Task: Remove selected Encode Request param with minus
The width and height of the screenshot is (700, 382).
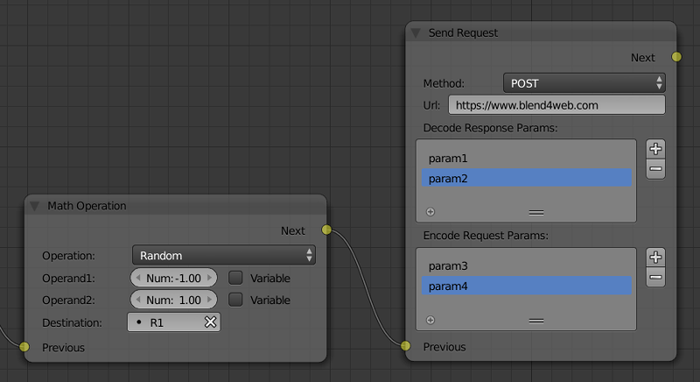Action: [655, 277]
